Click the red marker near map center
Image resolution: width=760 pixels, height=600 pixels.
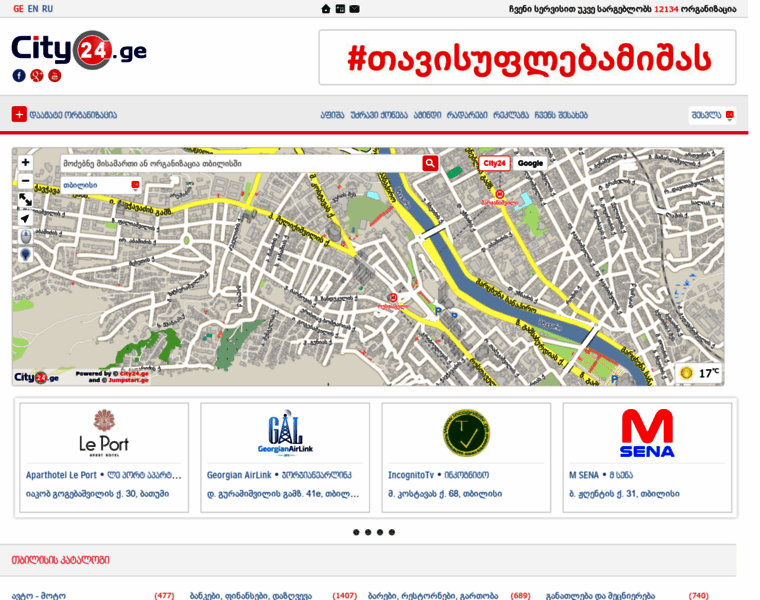coord(393,298)
